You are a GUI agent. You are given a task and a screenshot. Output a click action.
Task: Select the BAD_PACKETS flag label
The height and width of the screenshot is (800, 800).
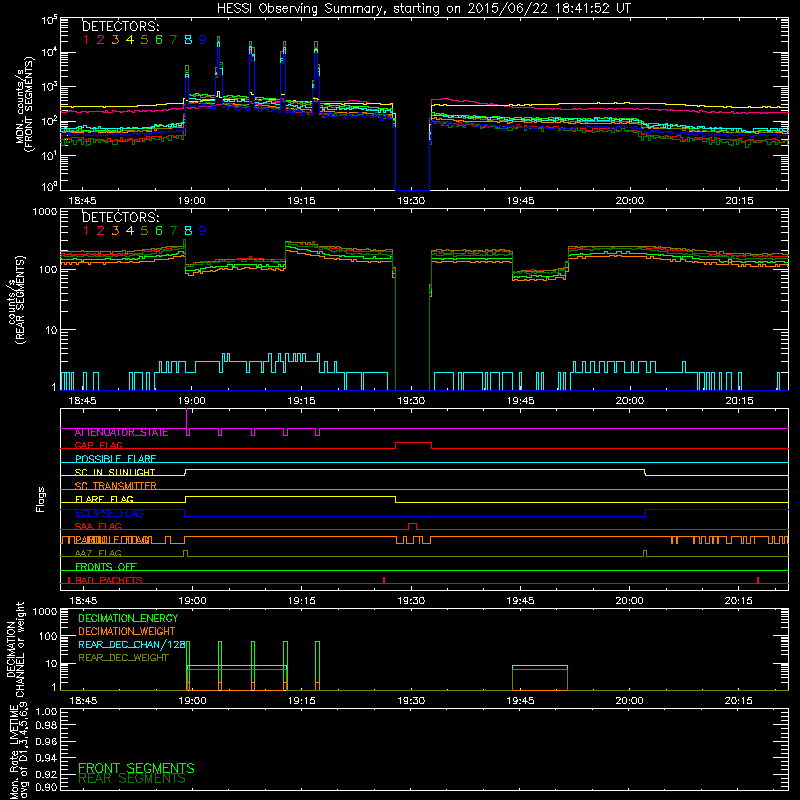(109, 581)
